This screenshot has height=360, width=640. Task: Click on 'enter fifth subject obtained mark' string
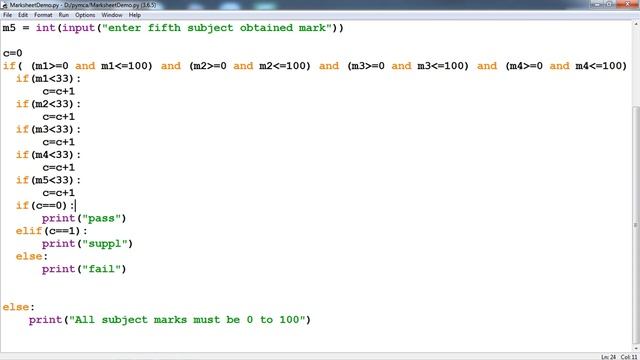click(217, 28)
